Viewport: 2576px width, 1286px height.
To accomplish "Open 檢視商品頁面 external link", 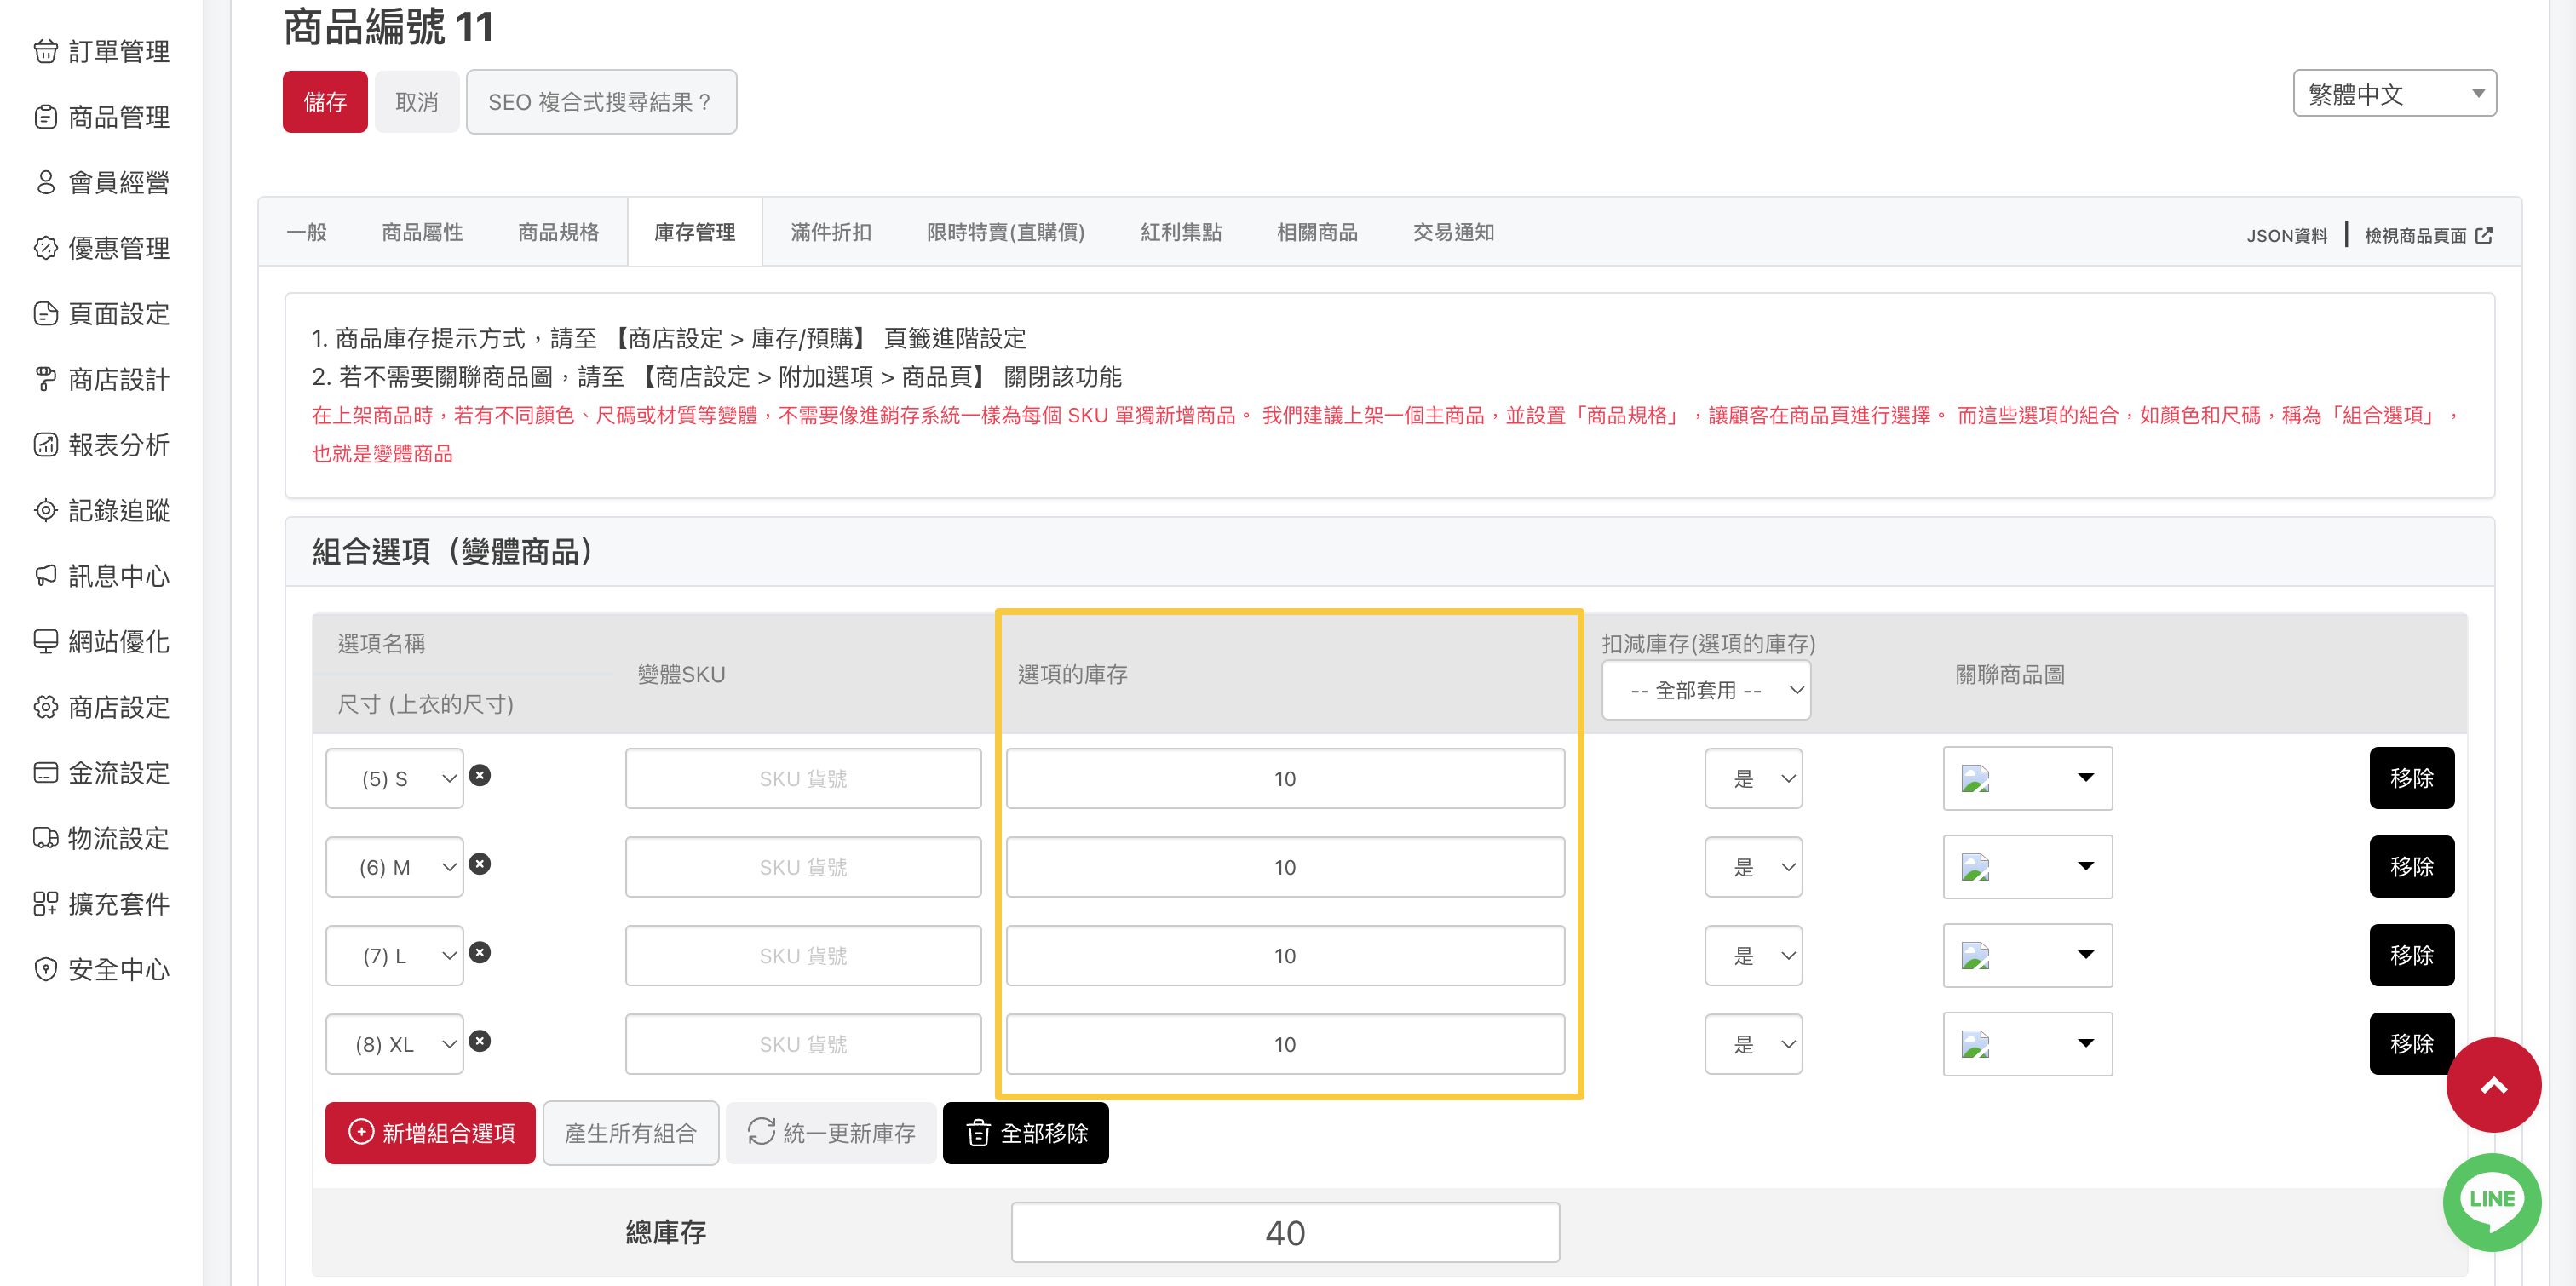I will [2427, 235].
